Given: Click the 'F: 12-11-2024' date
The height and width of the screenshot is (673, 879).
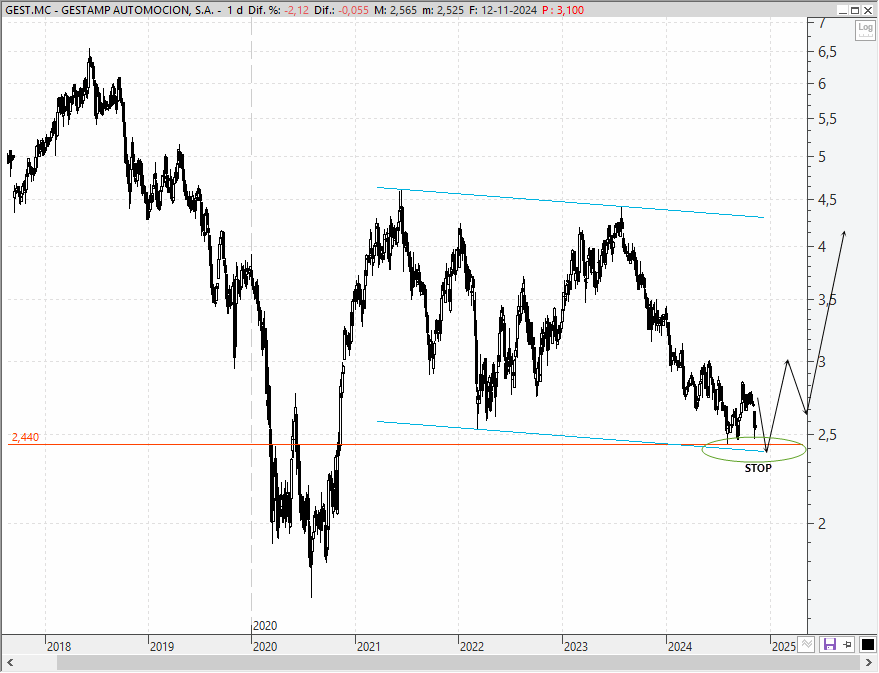Looking at the screenshot, I should click(503, 10).
